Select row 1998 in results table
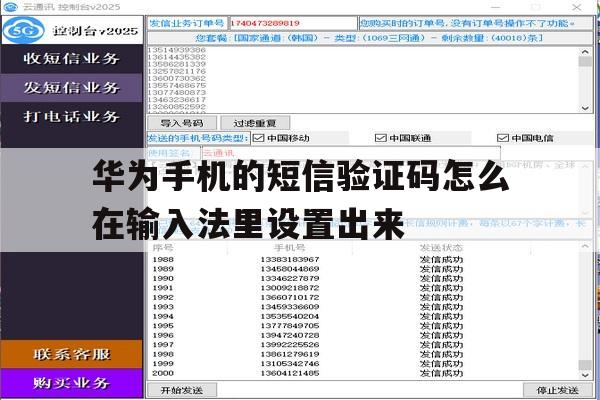600x400 pixels. pyautogui.click(x=363, y=354)
